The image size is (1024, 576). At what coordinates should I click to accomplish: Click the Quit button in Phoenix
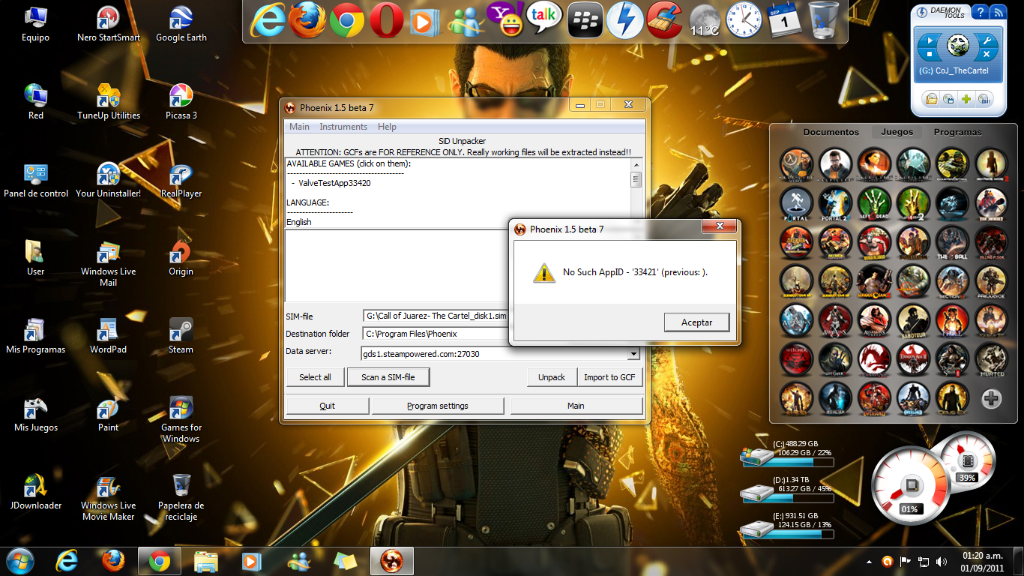(327, 406)
